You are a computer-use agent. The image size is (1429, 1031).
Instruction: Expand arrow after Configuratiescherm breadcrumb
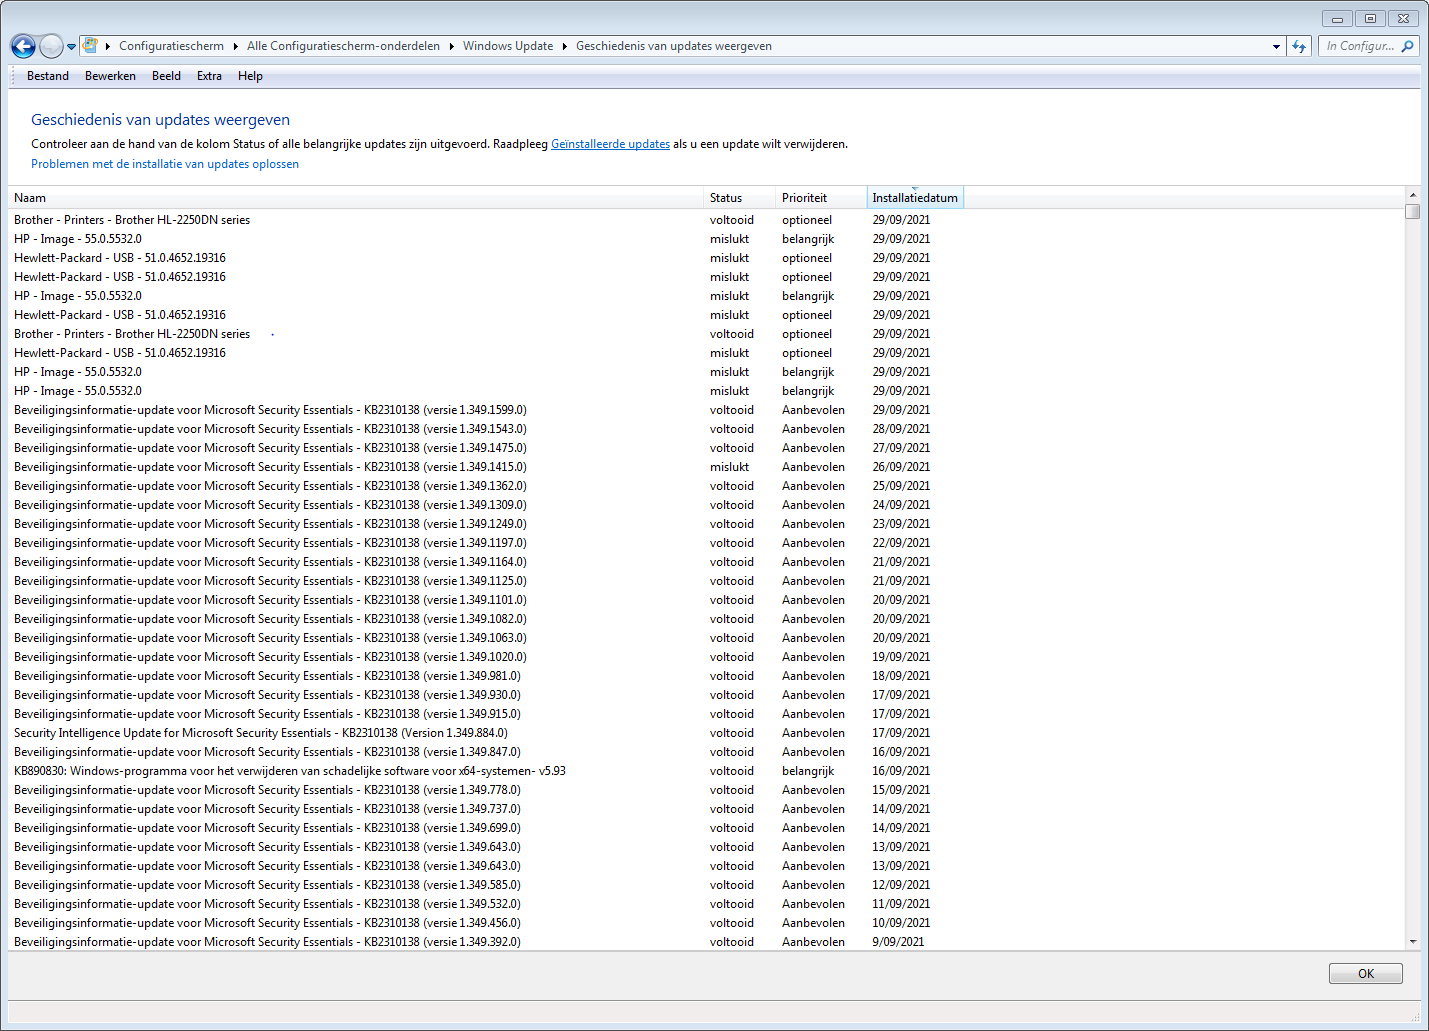[x=236, y=46]
